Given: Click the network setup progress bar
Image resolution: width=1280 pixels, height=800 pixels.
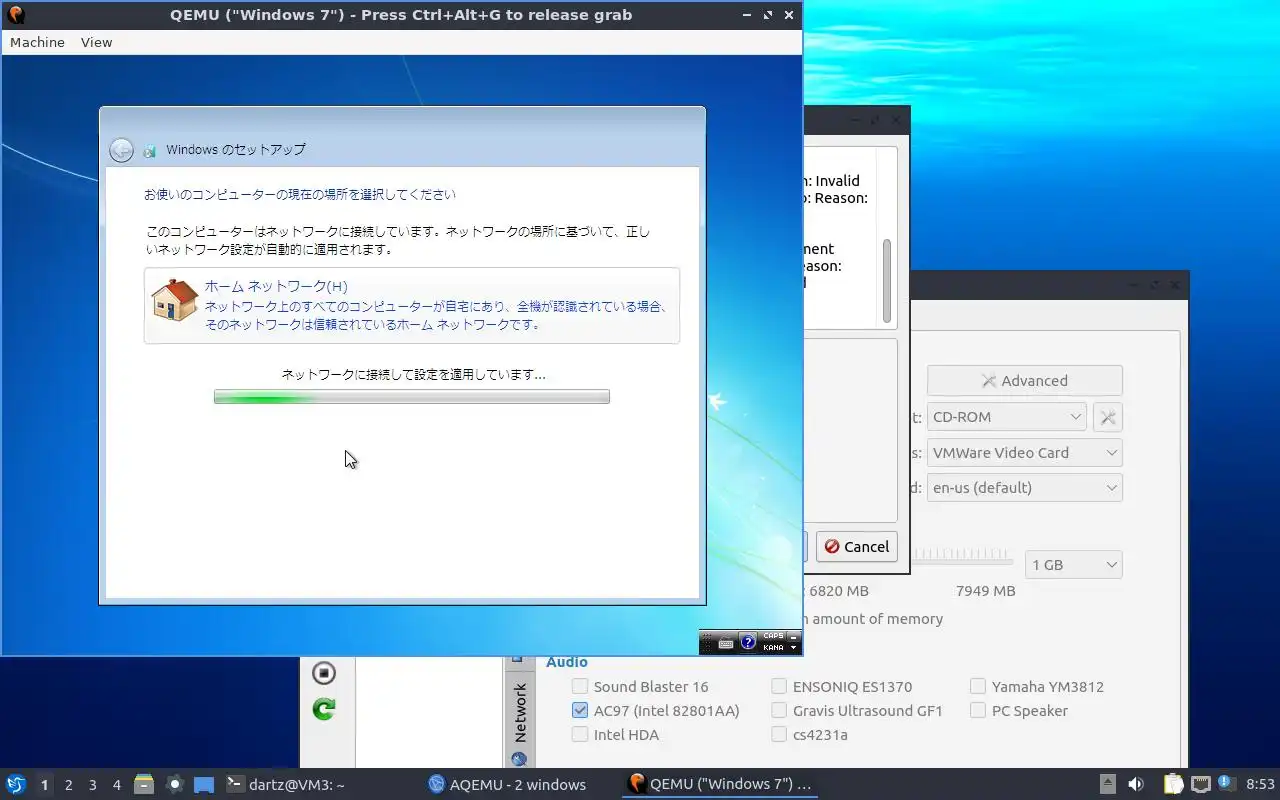Looking at the screenshot, I should tap(411, 396).
